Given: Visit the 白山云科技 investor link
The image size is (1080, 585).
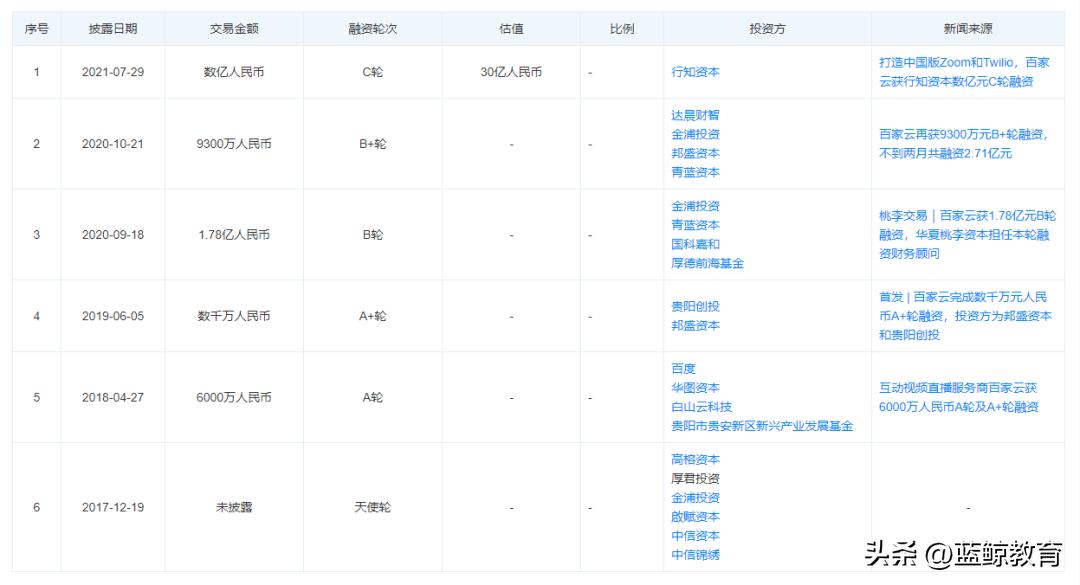Looking at the screenshot, I should pos(701,406).
